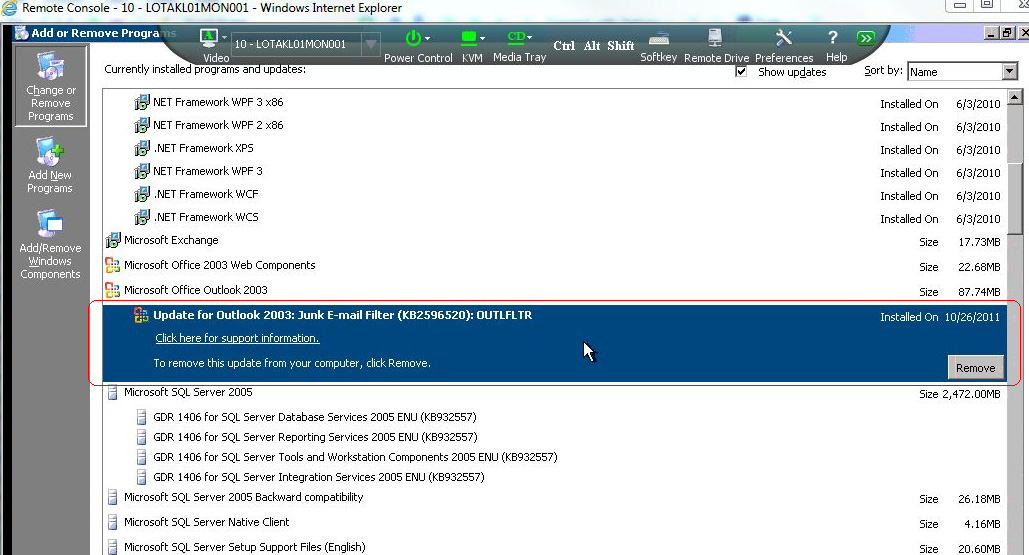Open the Media Tray CD icon
The image size is (1029, 555).
click(x=516, y=37)
